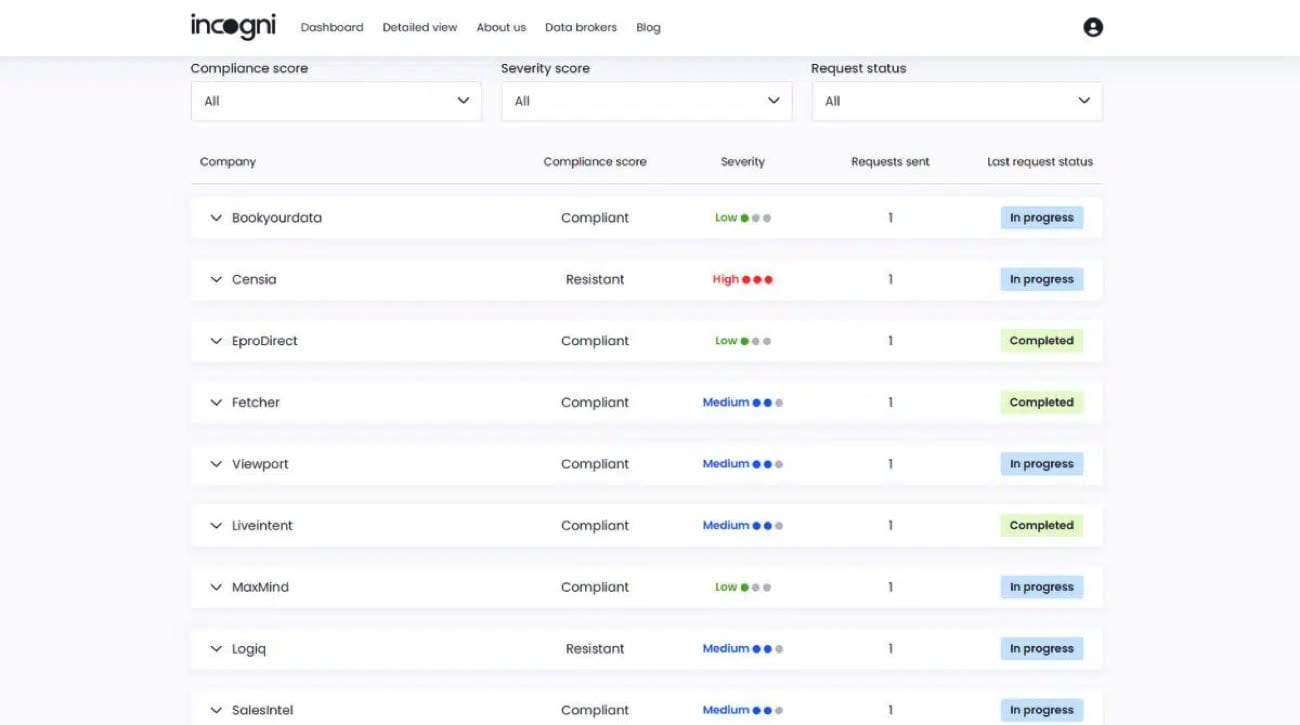Select the Viewport company name
Image resolution: width=1300 pixels, height=725 pixels.
260,464
